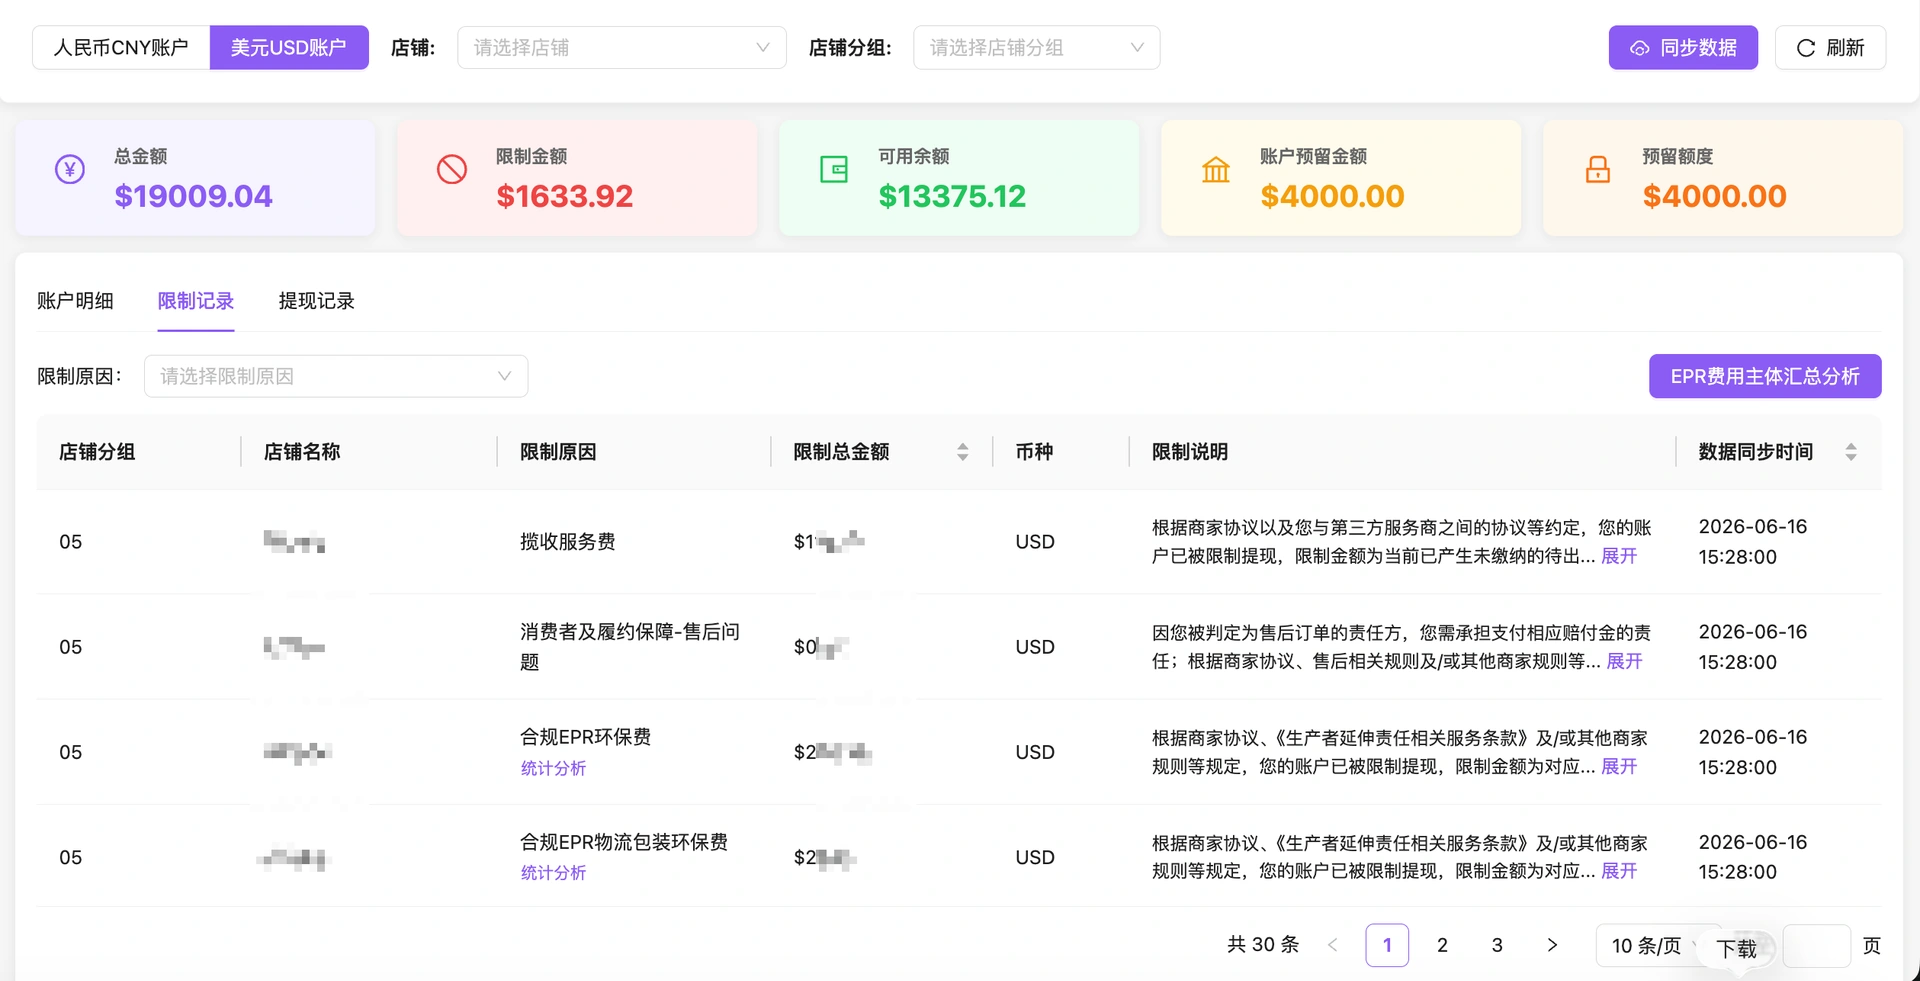Image resolution: width=1920 pixels, height=981 pixels.
Task: Expand description in 消费者及履约保障 row
Action: (1624, 661)
